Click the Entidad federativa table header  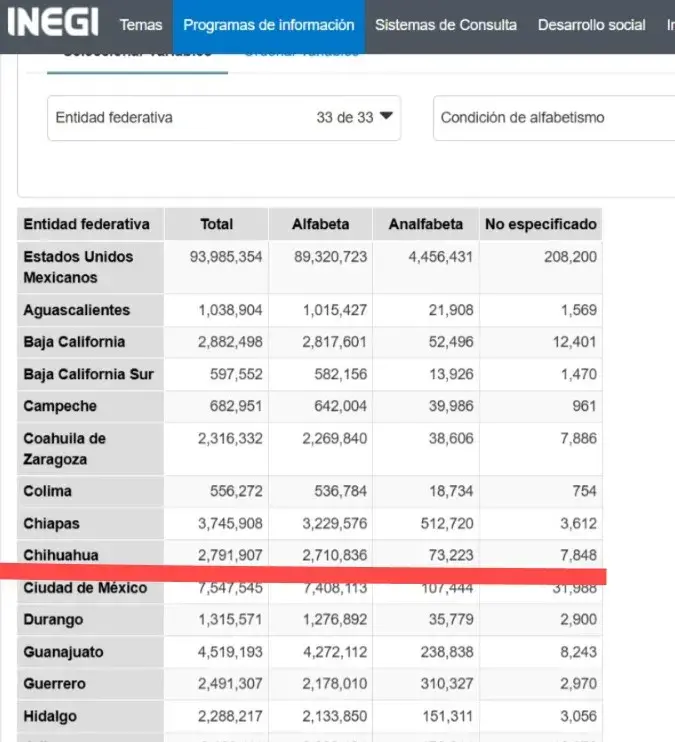pos(87,224)
